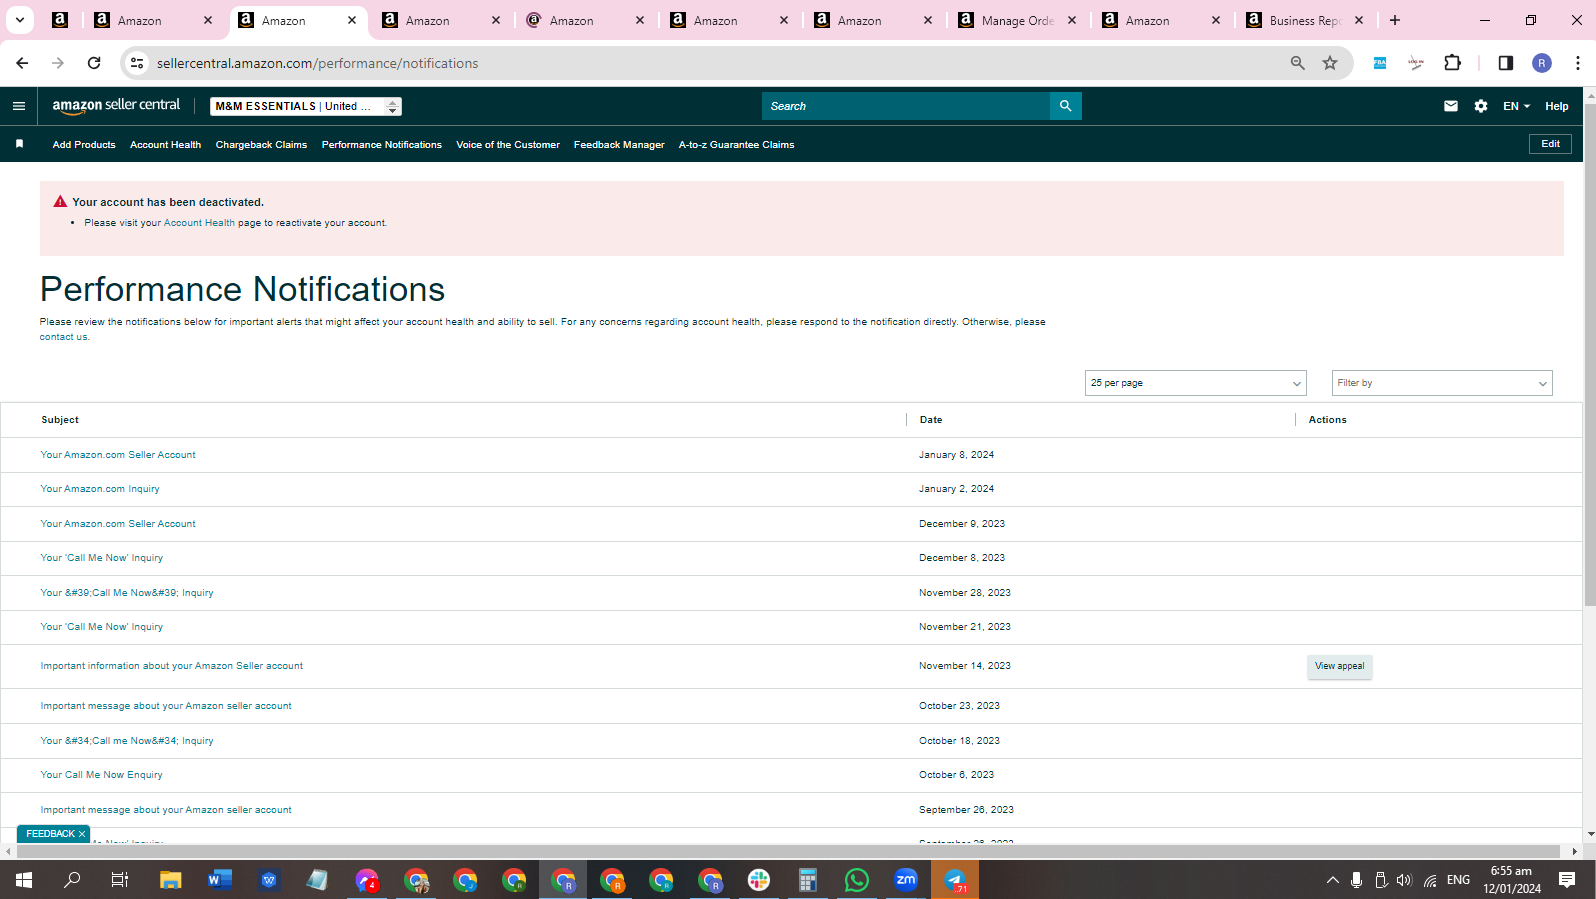This screenshot has width=1596, height=899.
Task: Open WhatsApp from the taskbar
Action: coord(857,880)
